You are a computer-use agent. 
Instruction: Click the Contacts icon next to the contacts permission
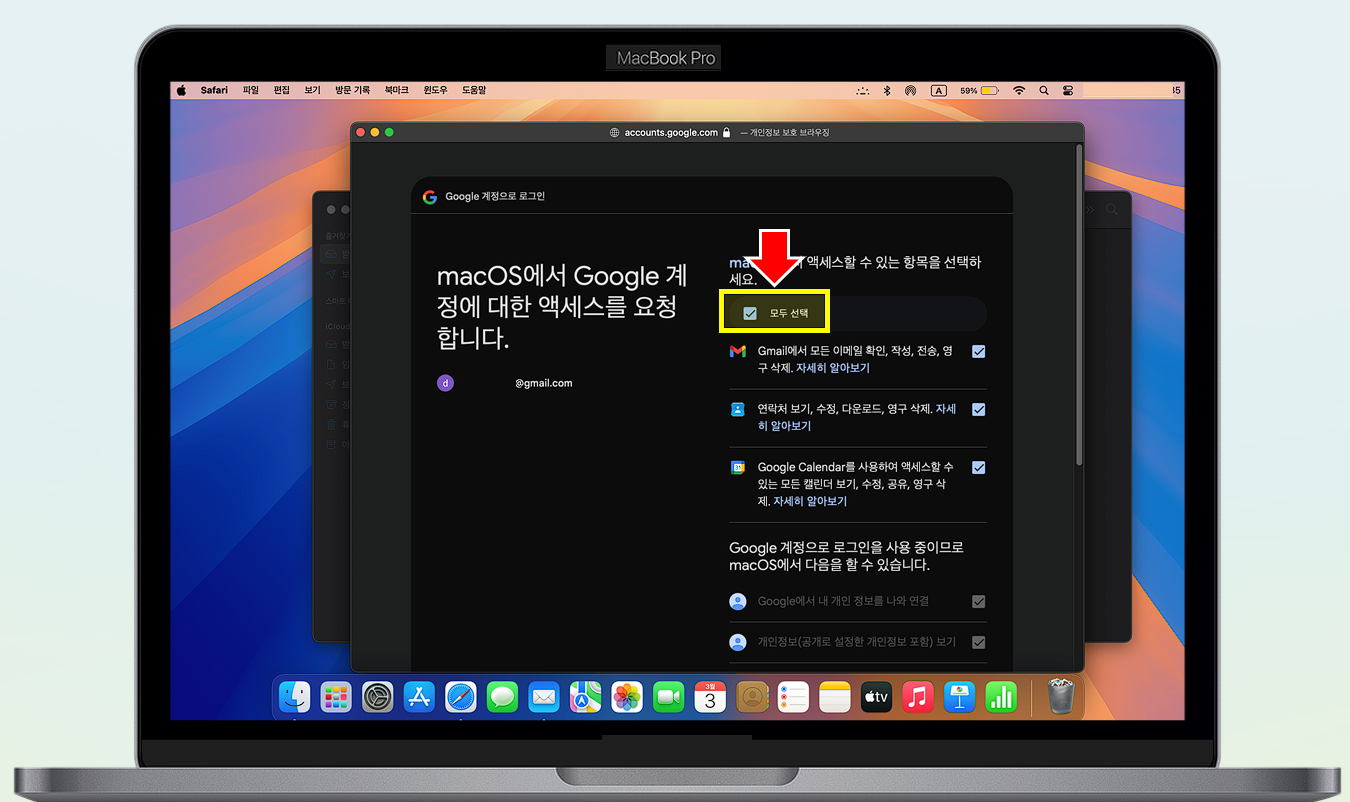point(738,409)
